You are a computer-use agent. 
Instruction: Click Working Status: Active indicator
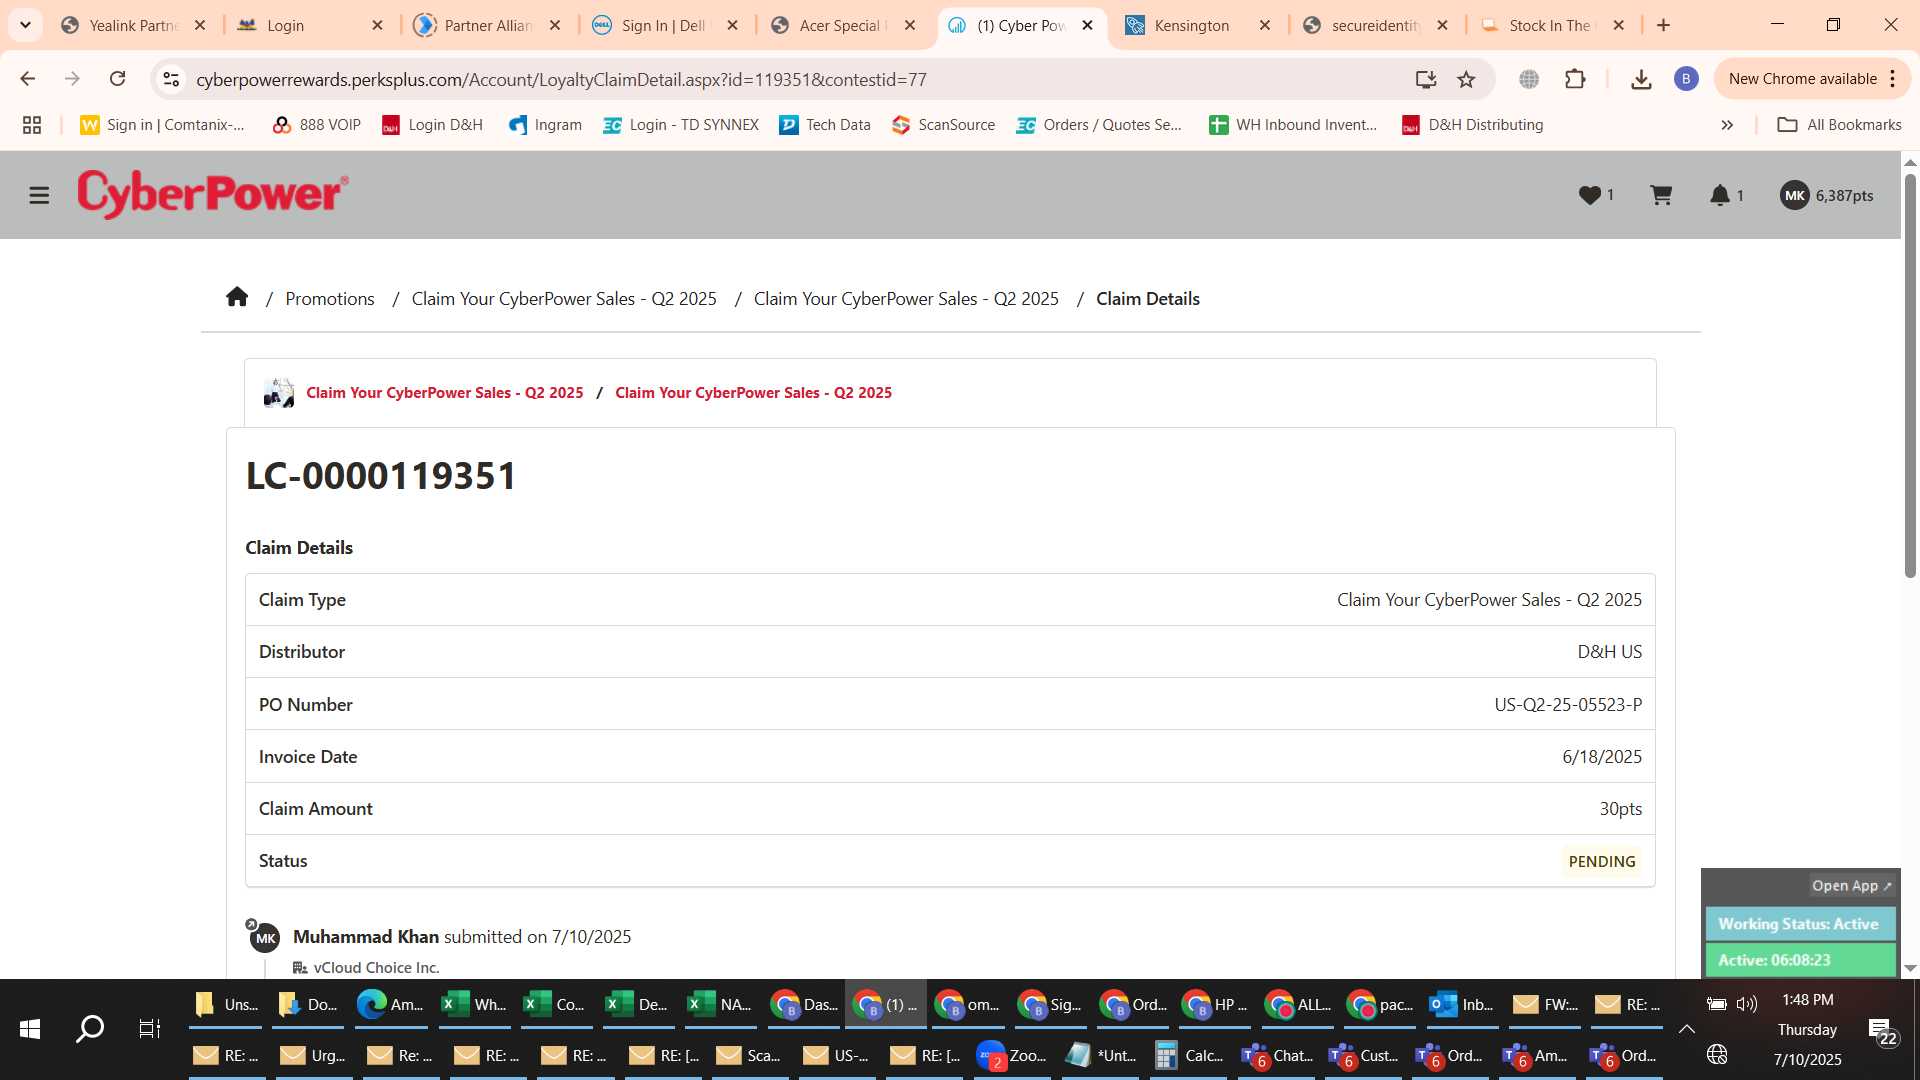(1799, 924)
